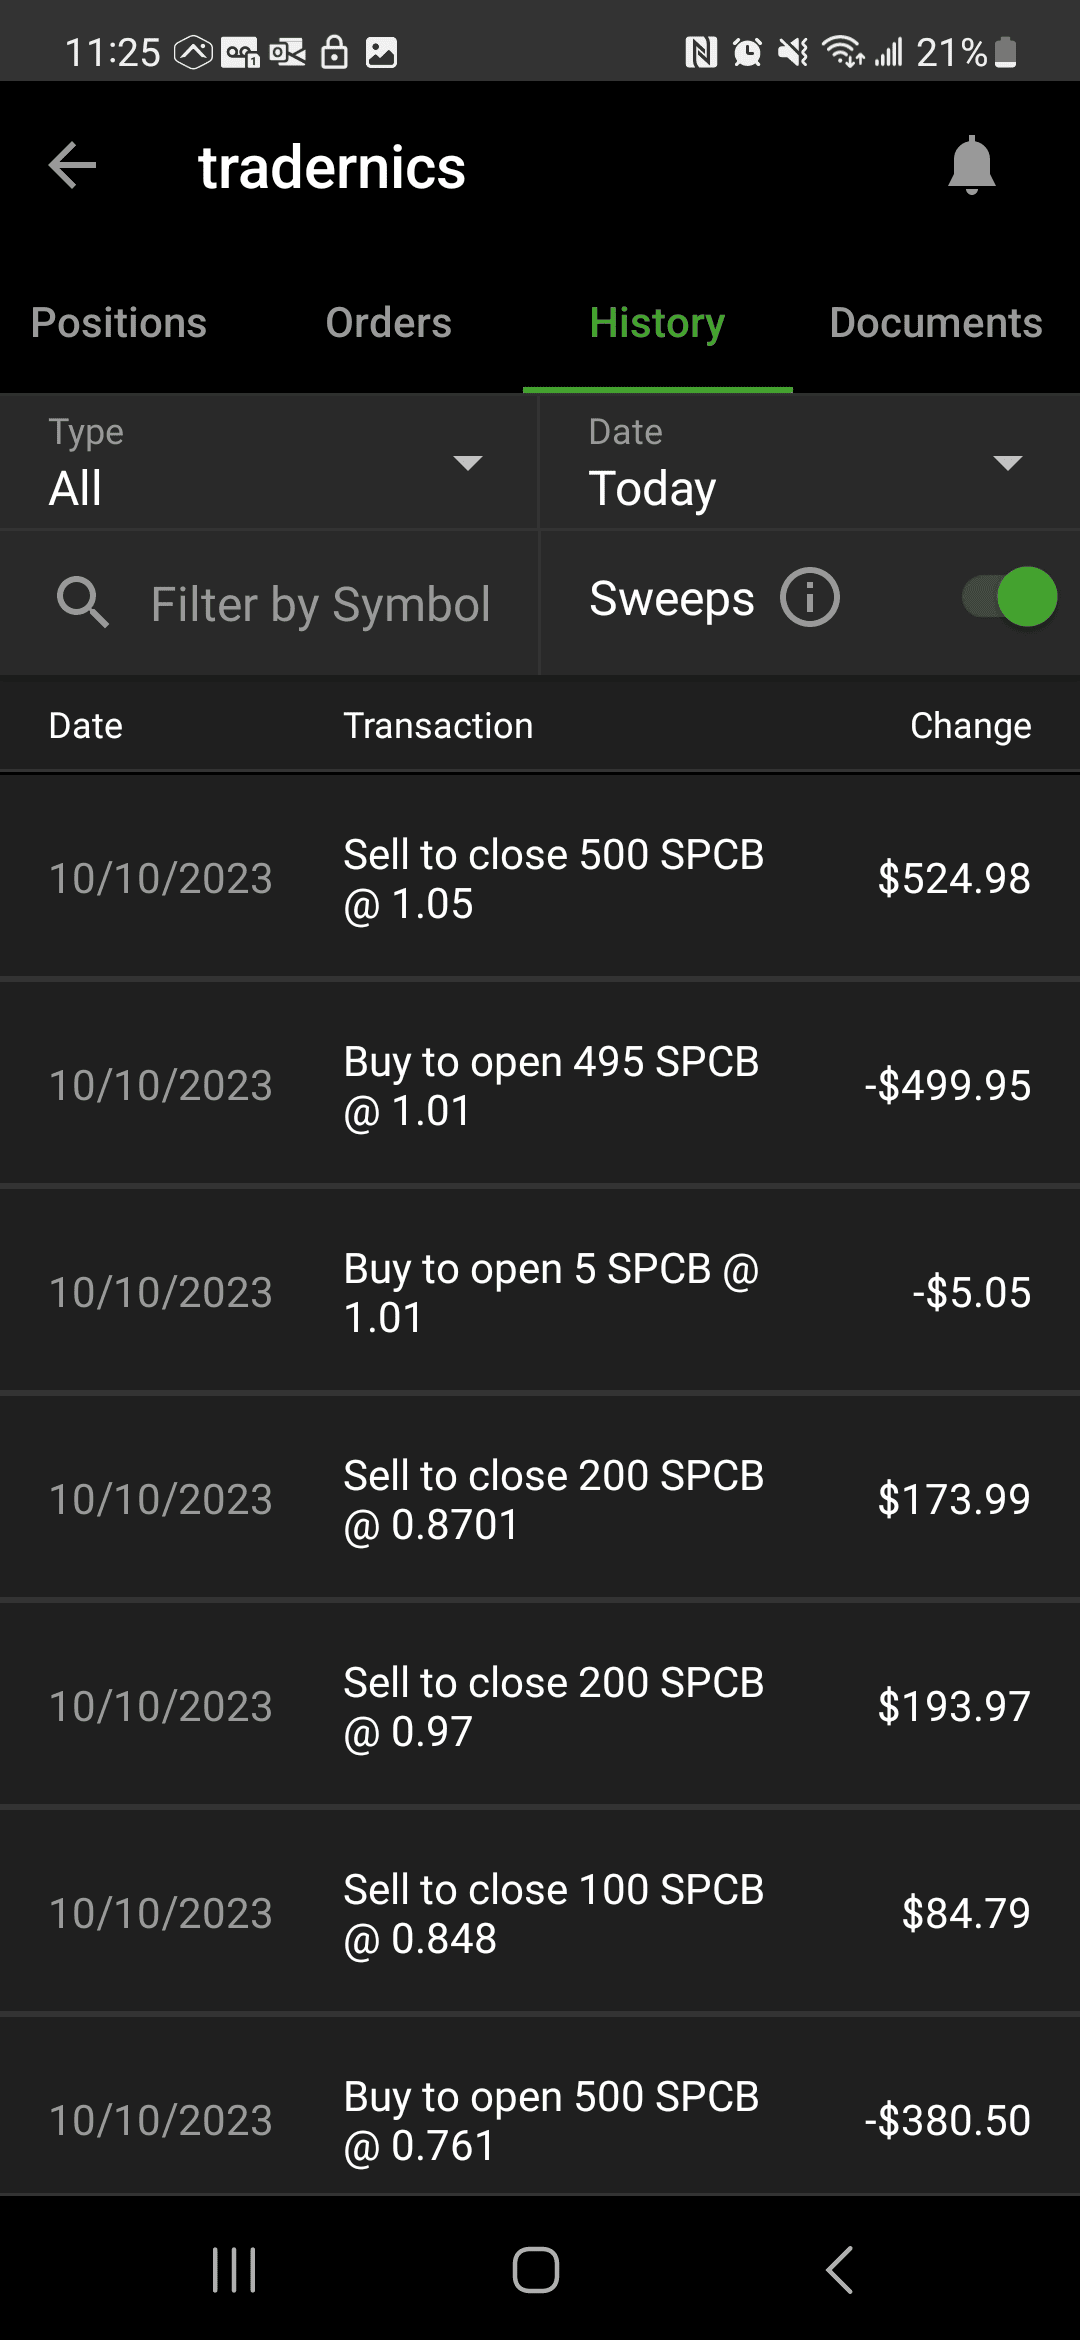The image size is (1080, 2340).
Task: Focus the Filter by Symbol field
Action: 320,604
